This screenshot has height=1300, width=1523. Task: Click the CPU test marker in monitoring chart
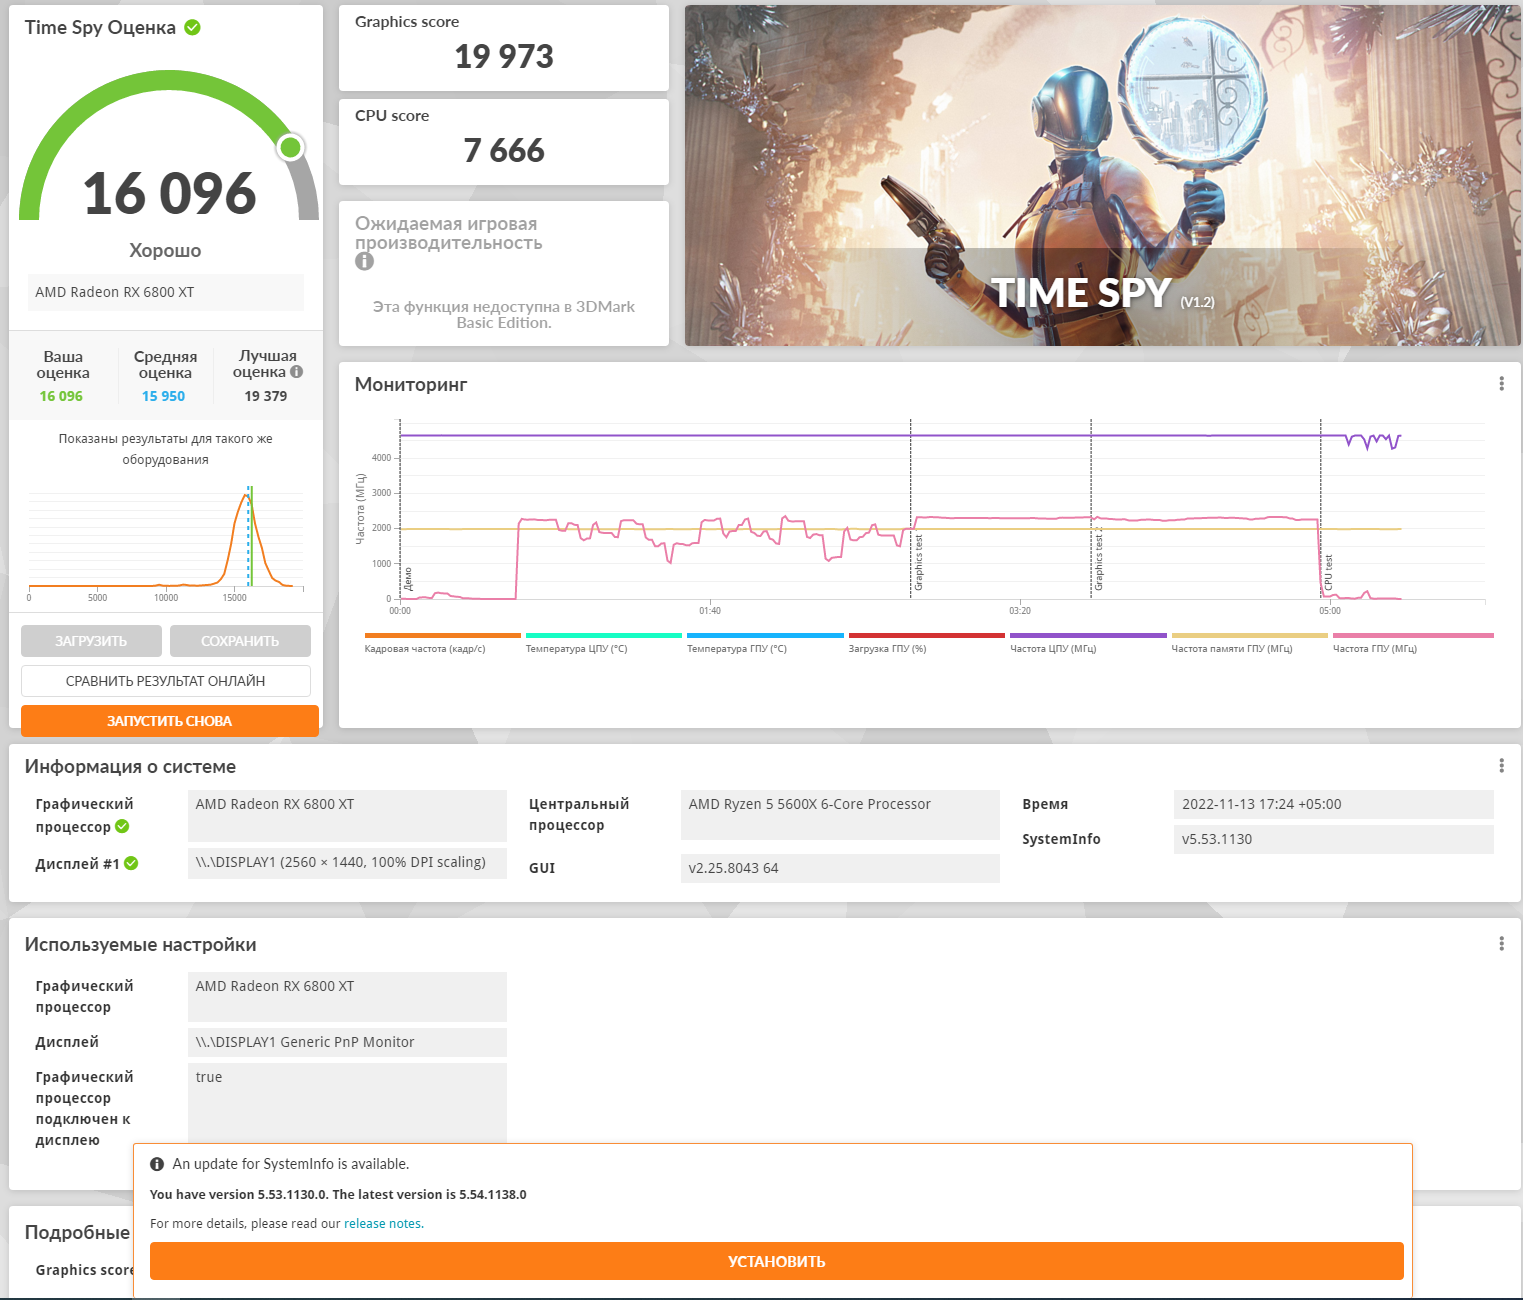point(1329,572)
